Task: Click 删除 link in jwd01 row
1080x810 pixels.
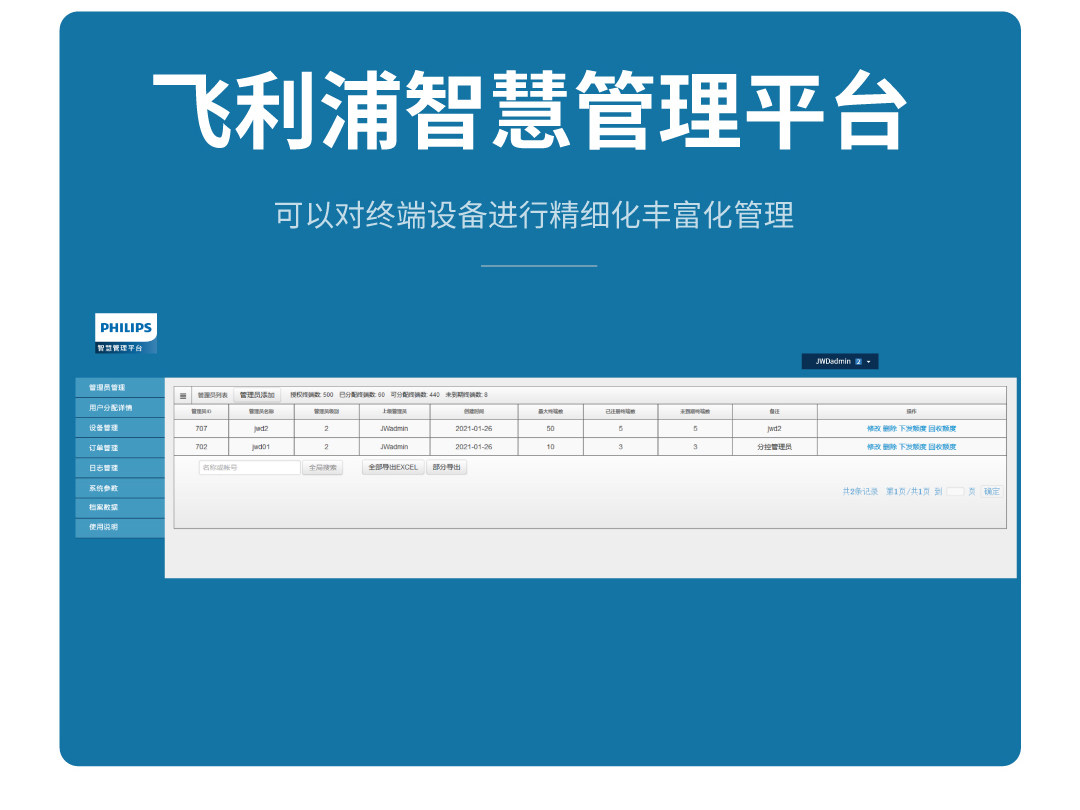Action: pyautogui.click(x=889, y=447)
